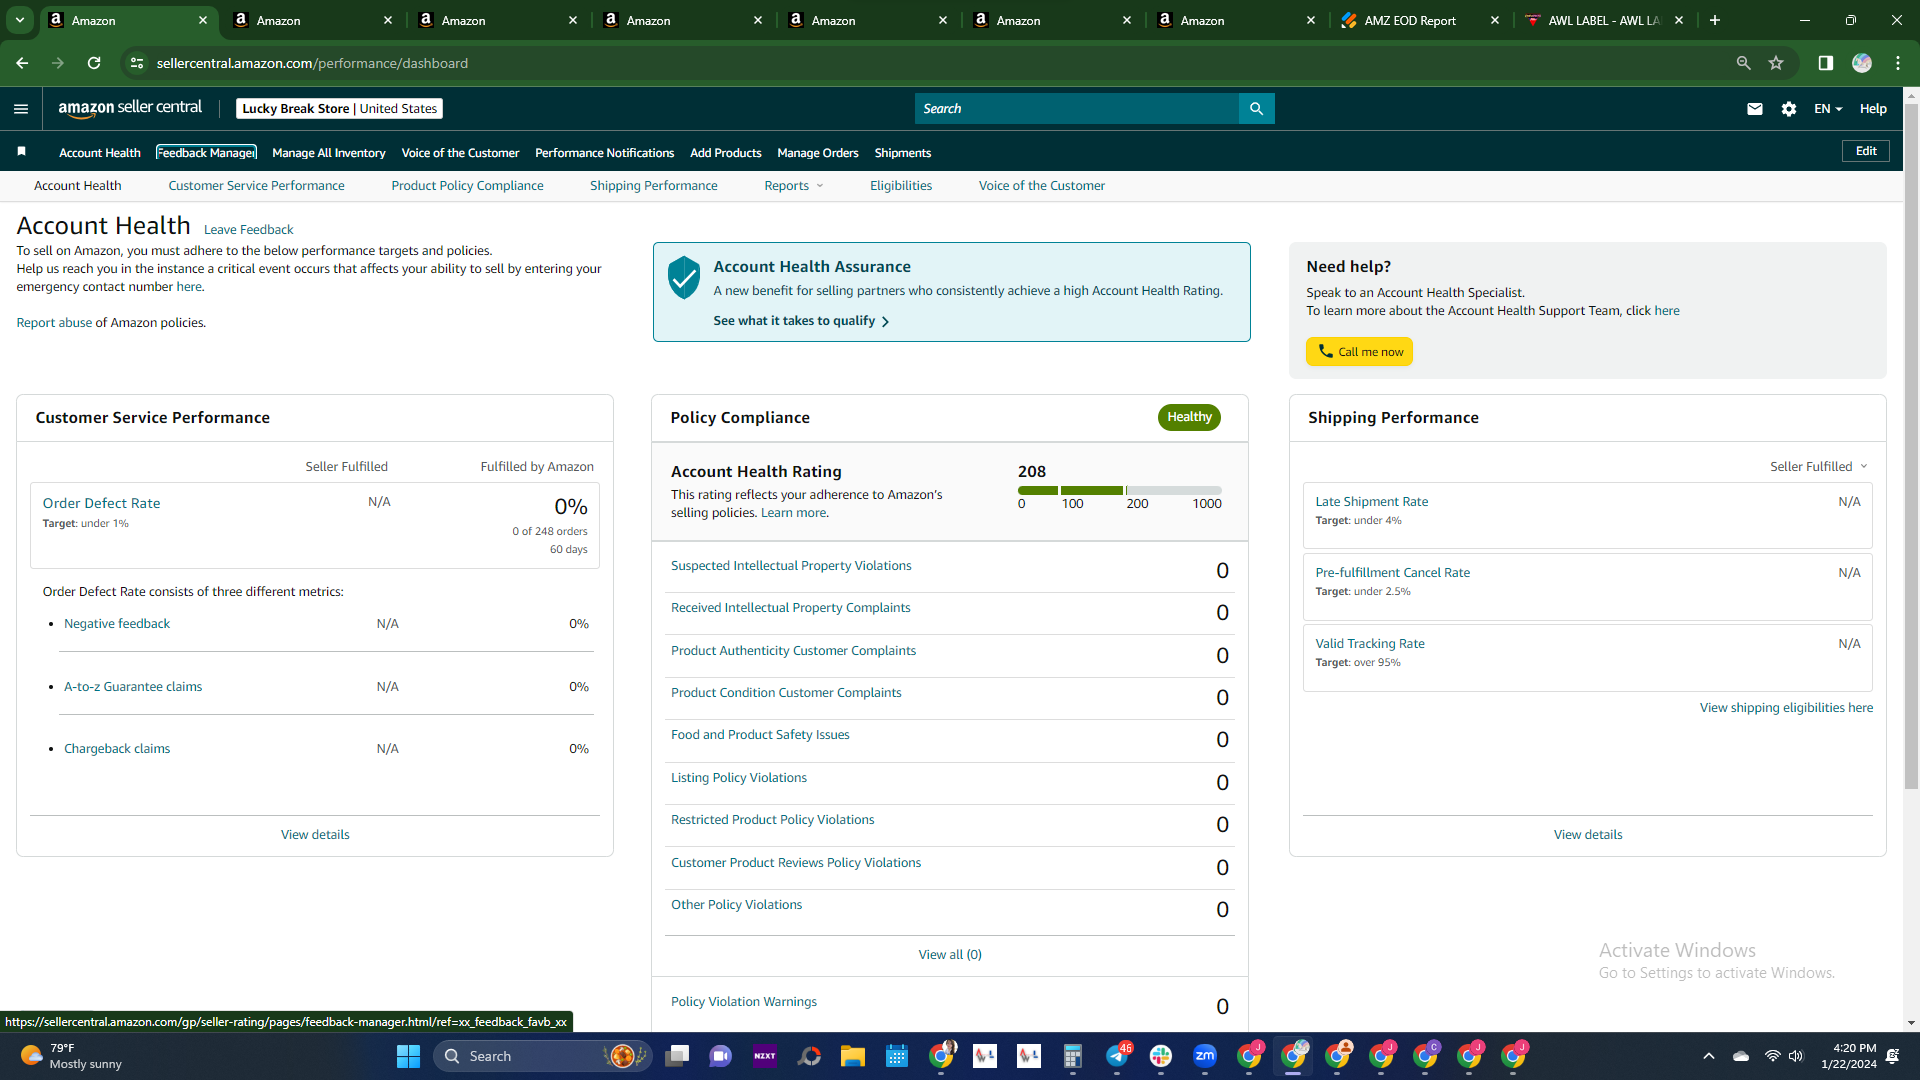The image size is (1920, 1080).
Task: Click View all (0) policy link
Action: (950, 955)
